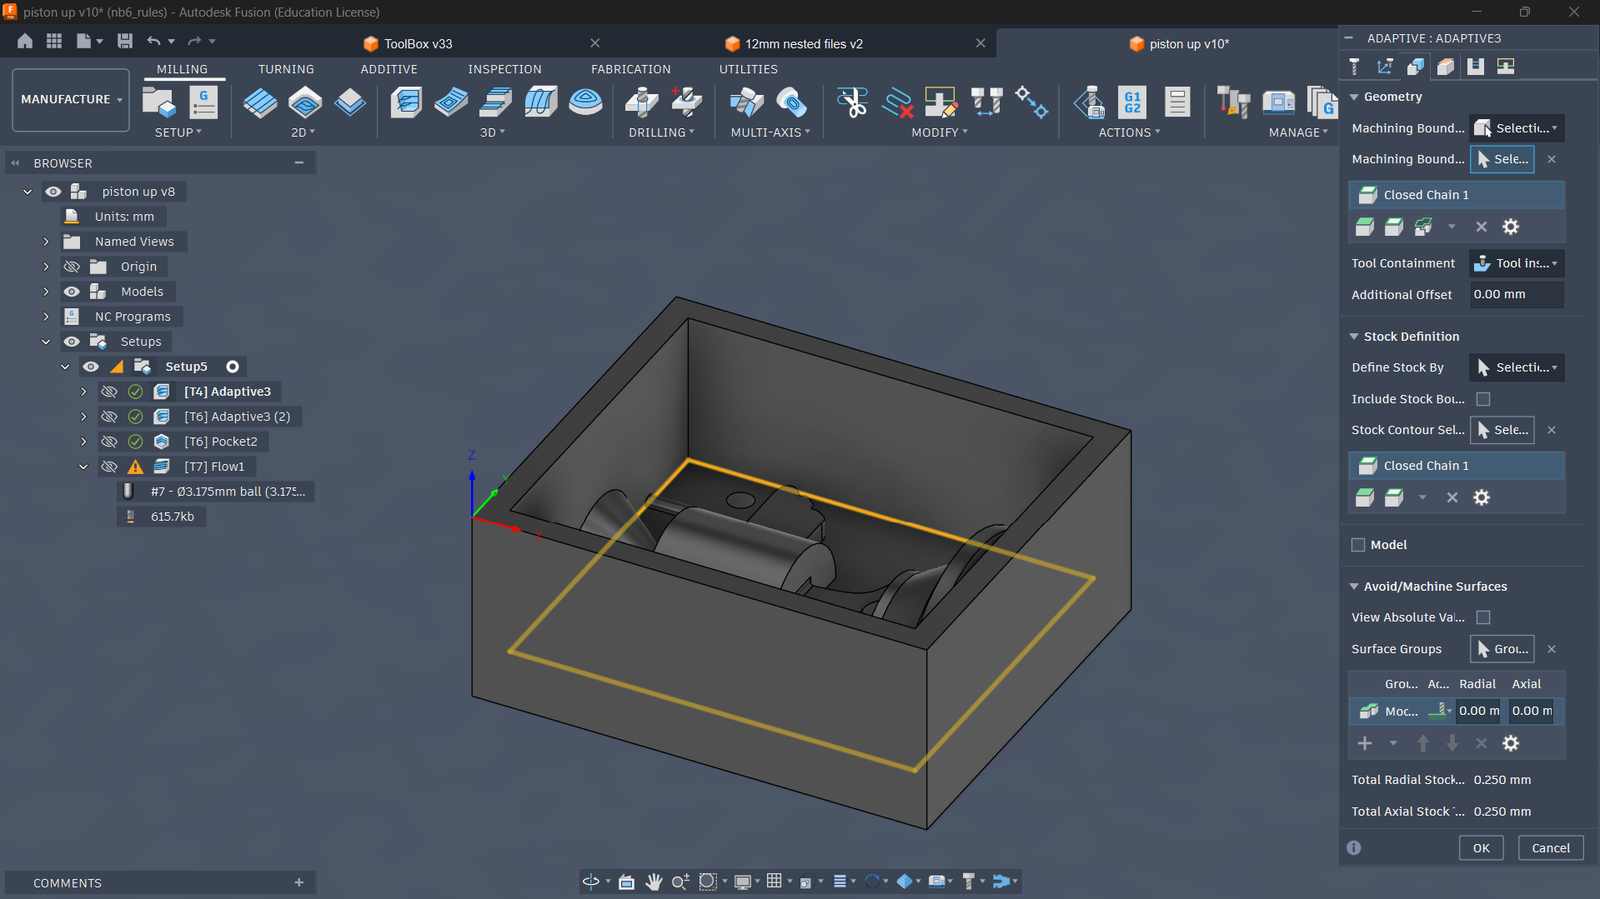Click the Simulate action icon
The width and height of the screenshot is (1600, 899).
(x=1088, y=102)
